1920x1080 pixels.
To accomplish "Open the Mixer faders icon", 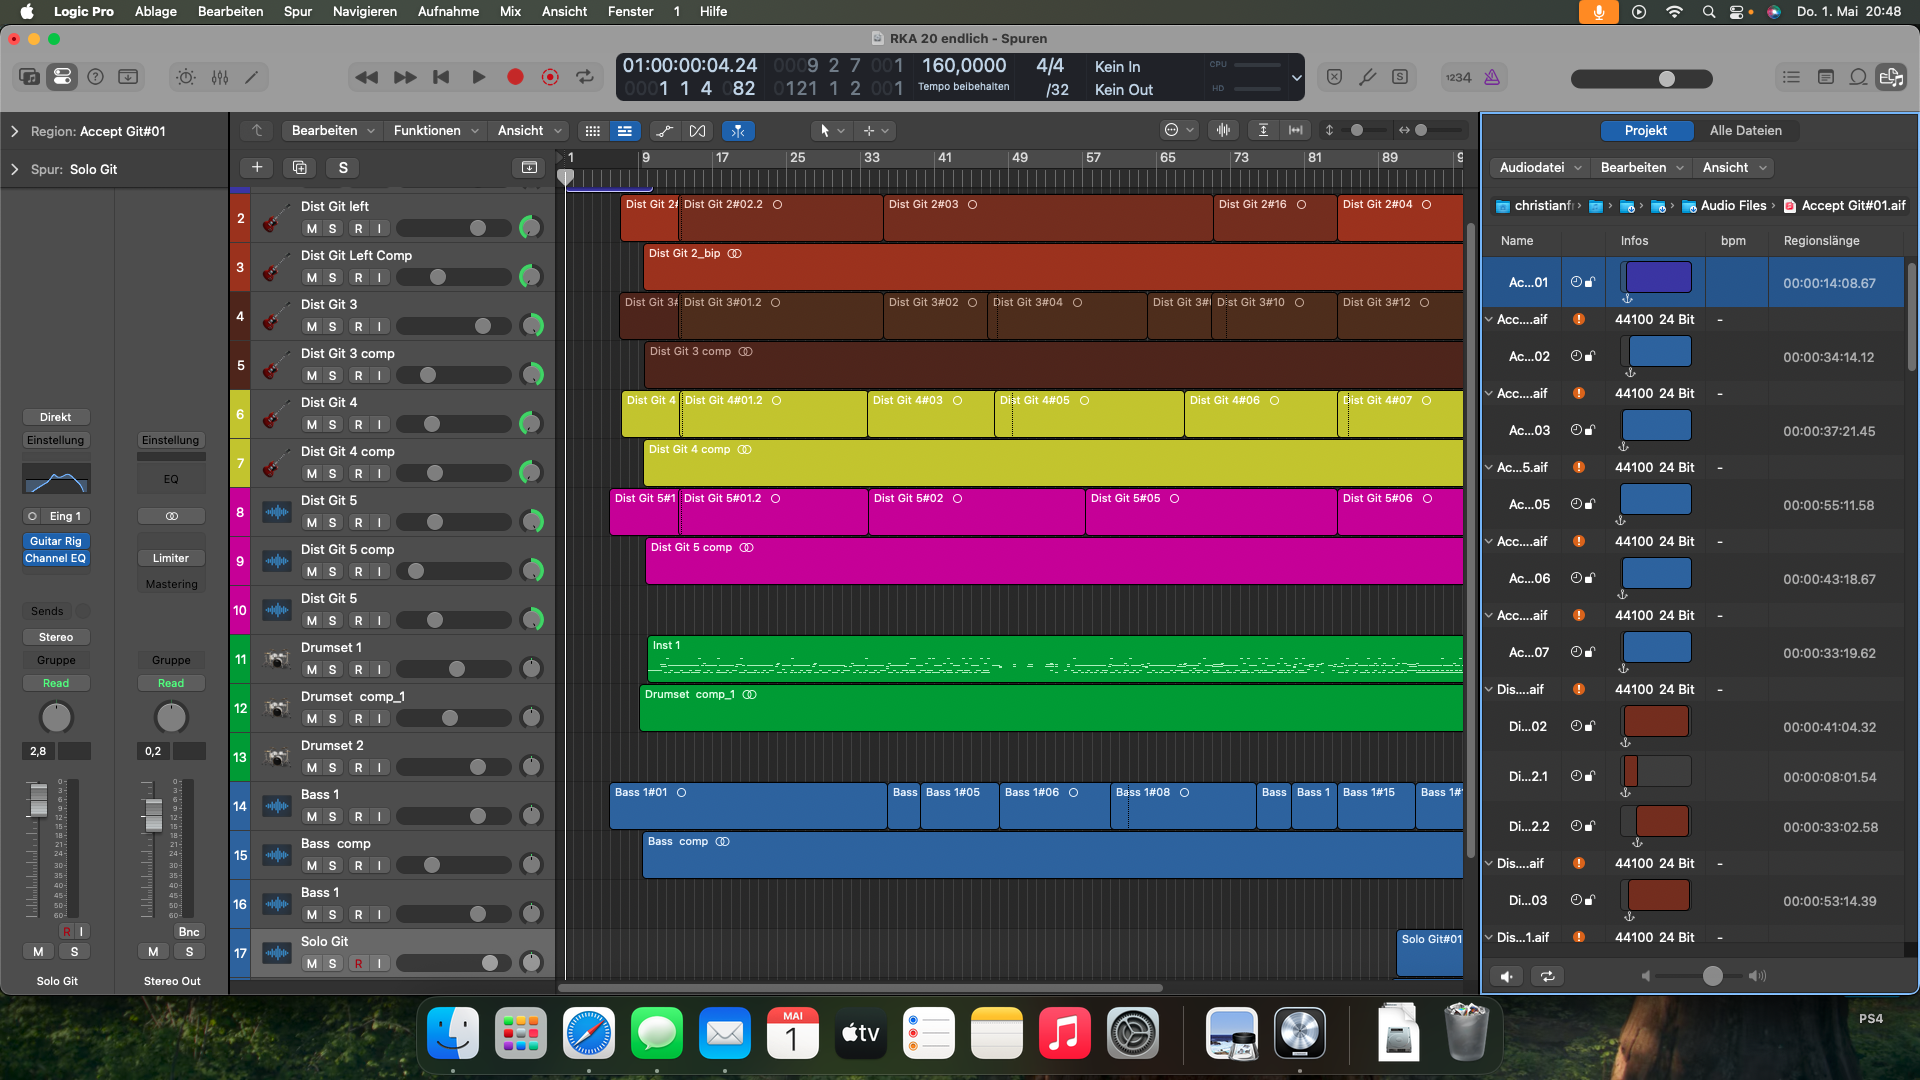I will pyautogui.click(x=220, y=77).
